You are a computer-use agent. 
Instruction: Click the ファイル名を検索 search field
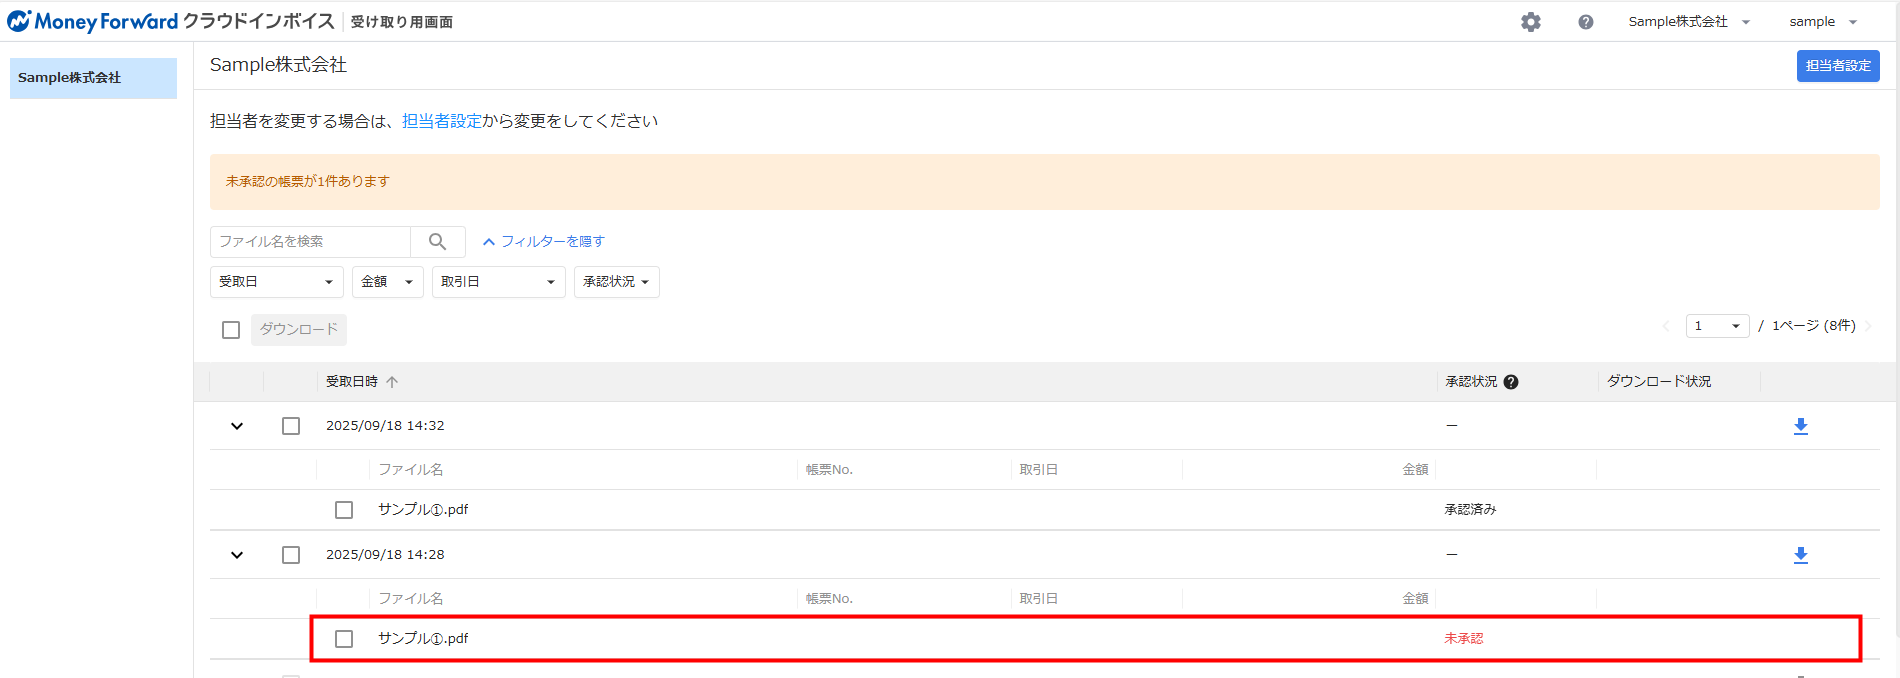[310, 242]
